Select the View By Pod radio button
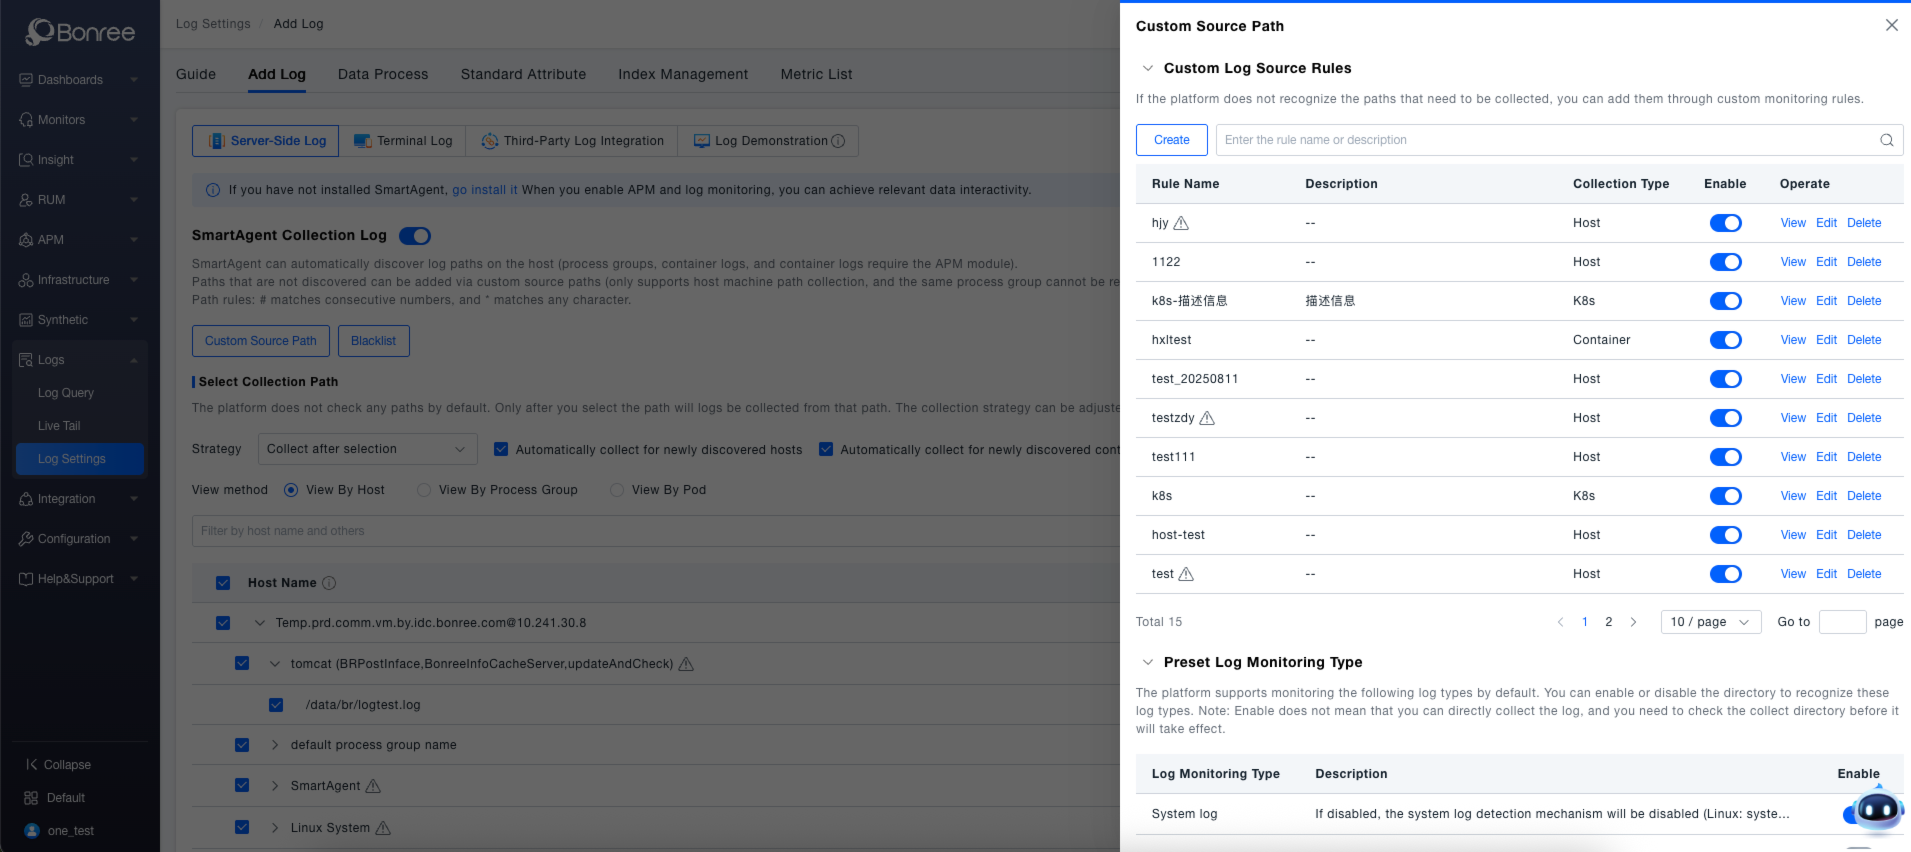1911x852 pixels. [x=617, y=490]
